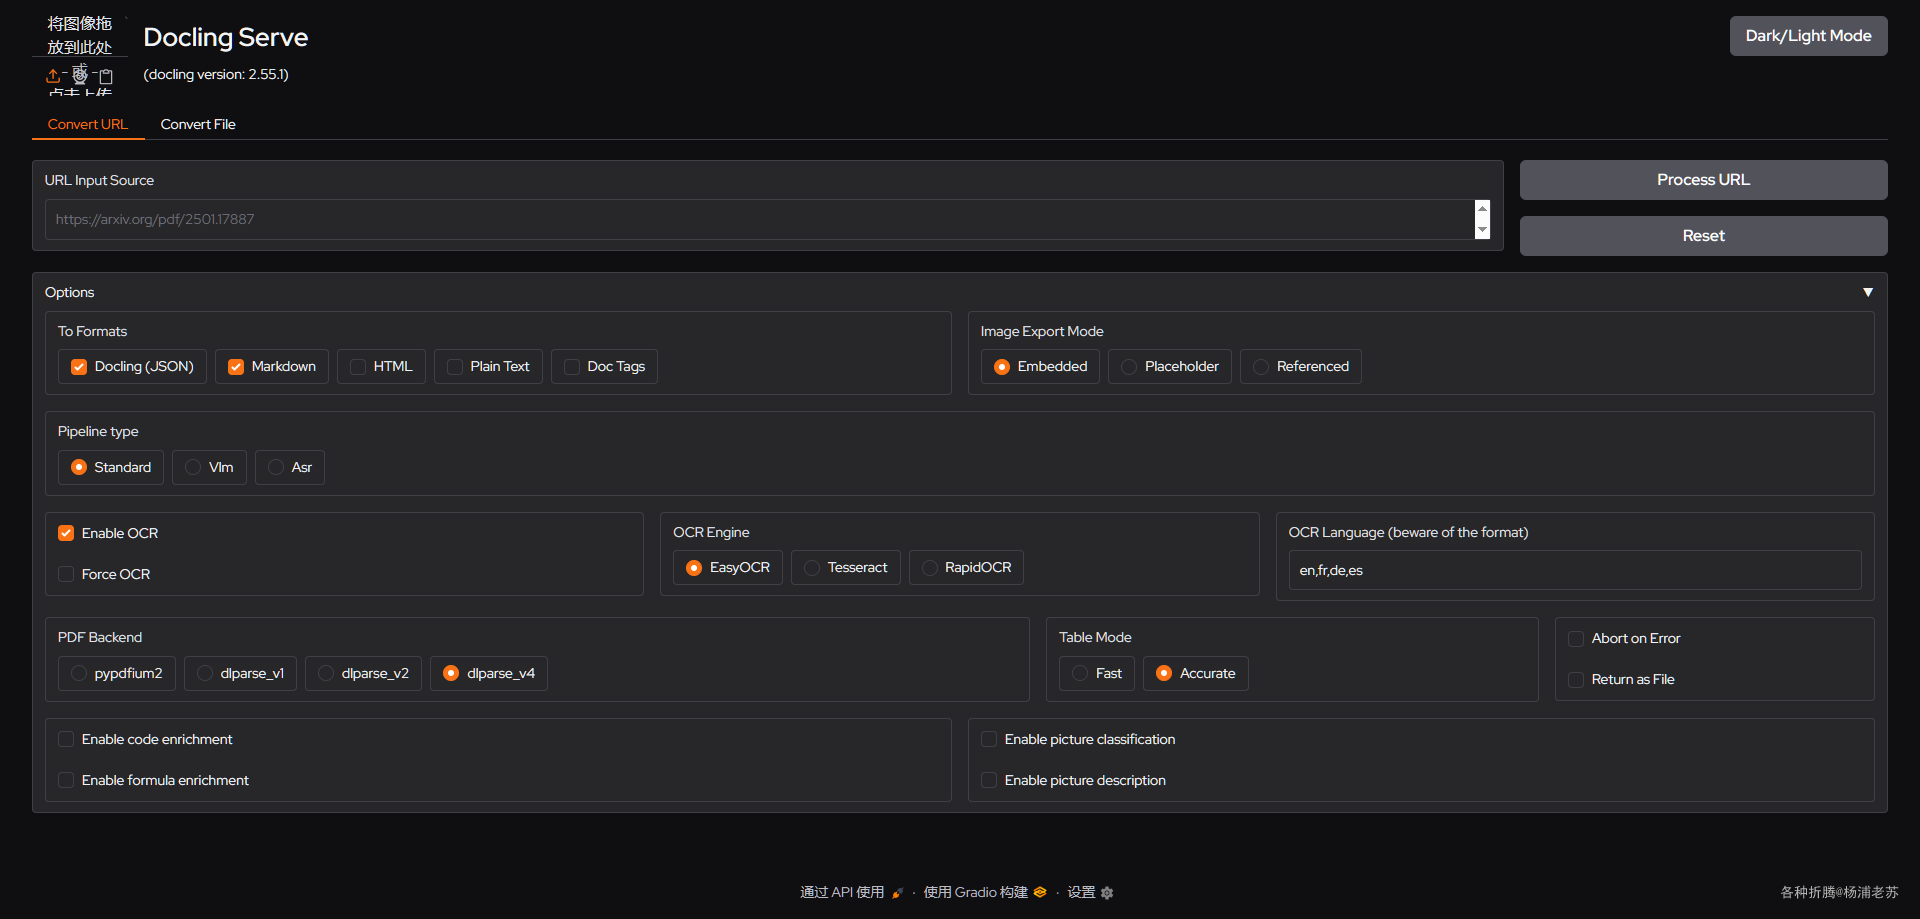This screenshot has width=1920, height=919.
Task: Open the '使用 Gradio 构建' footer link
Action: click(x=975, y=892)
